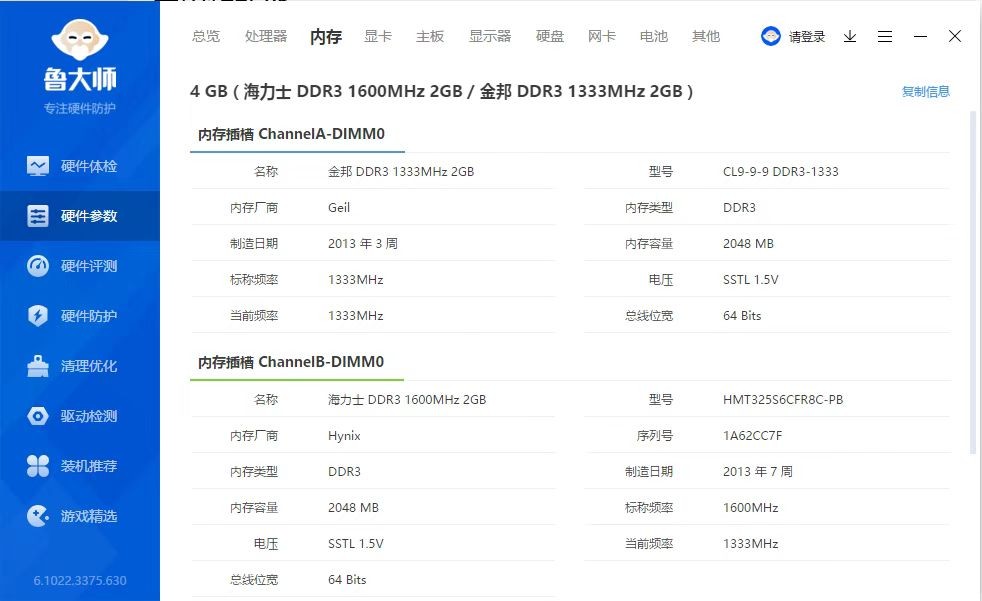Switch to the 其他 tab
Screen dimensions: 982x601
click(x=706, y=36)
